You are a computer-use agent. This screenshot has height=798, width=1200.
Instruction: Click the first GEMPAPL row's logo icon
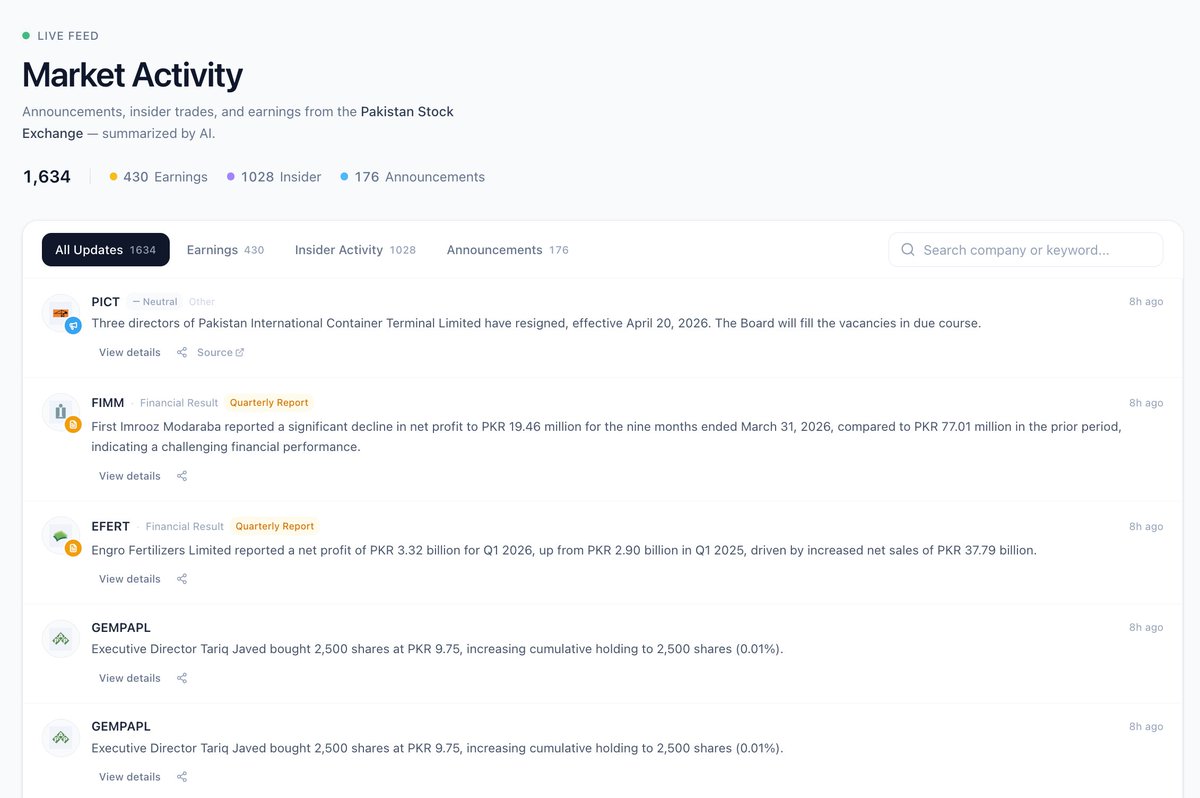pos(60,639)
